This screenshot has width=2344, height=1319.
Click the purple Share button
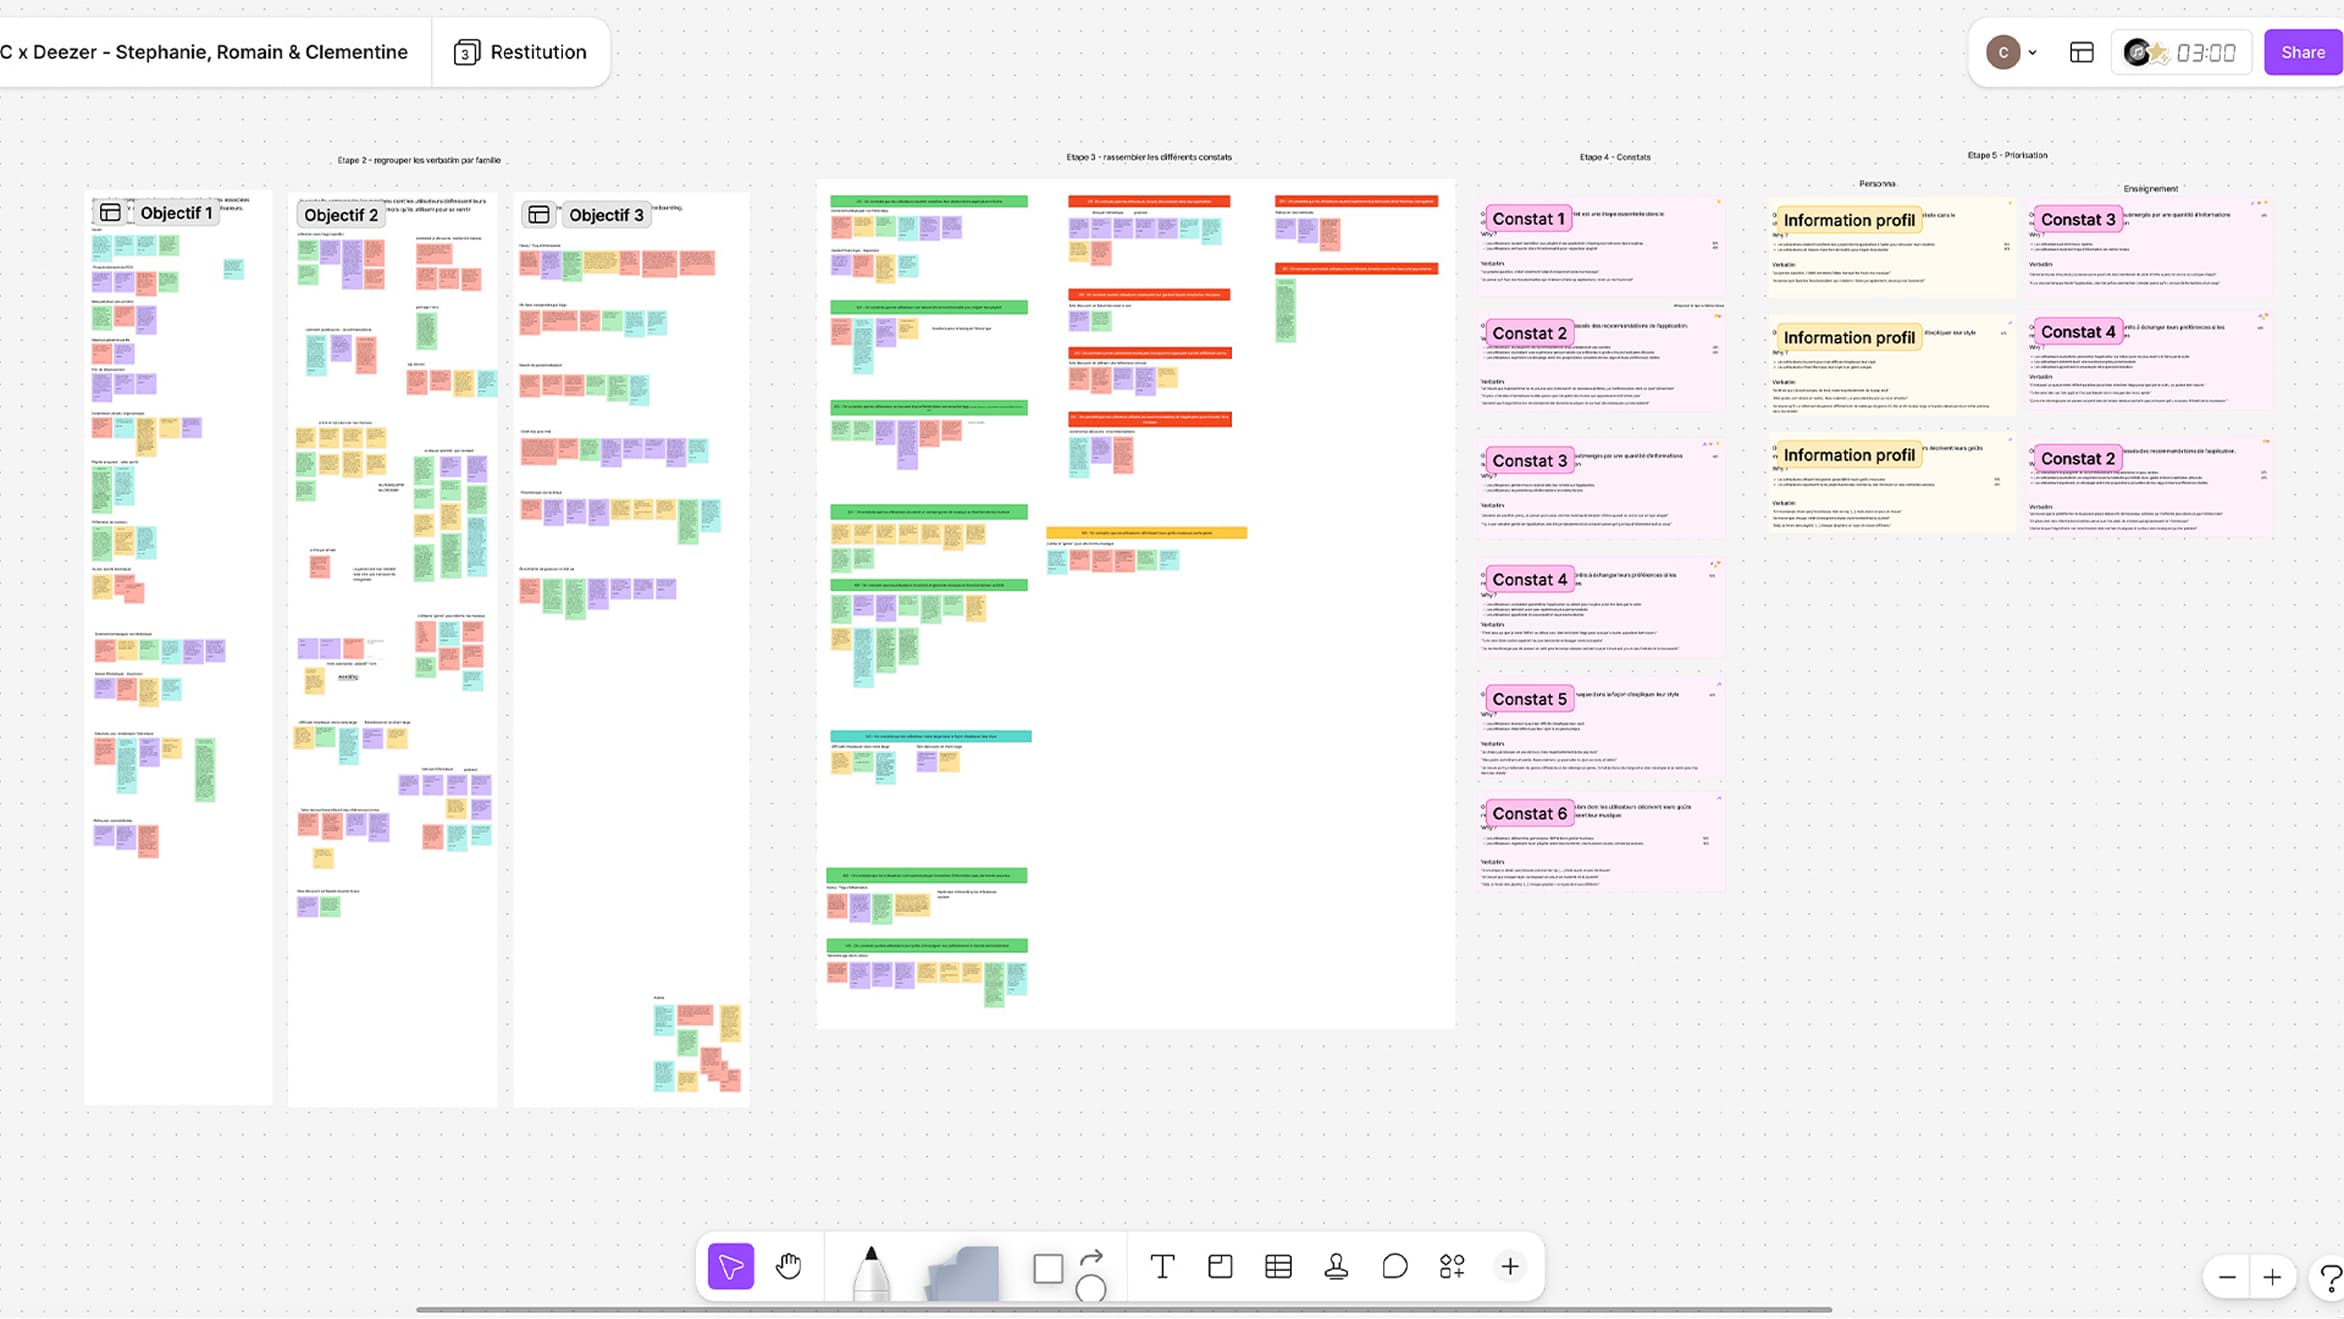[x=2303, y=52]
